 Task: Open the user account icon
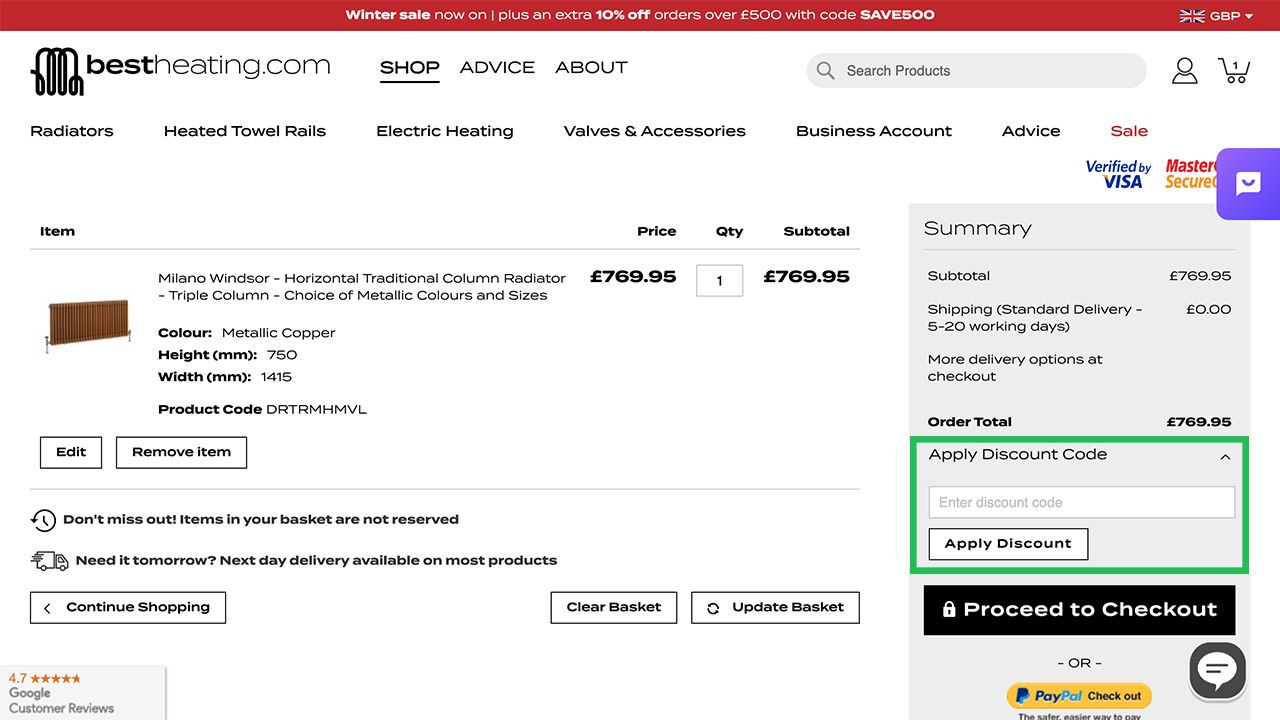1184,70
